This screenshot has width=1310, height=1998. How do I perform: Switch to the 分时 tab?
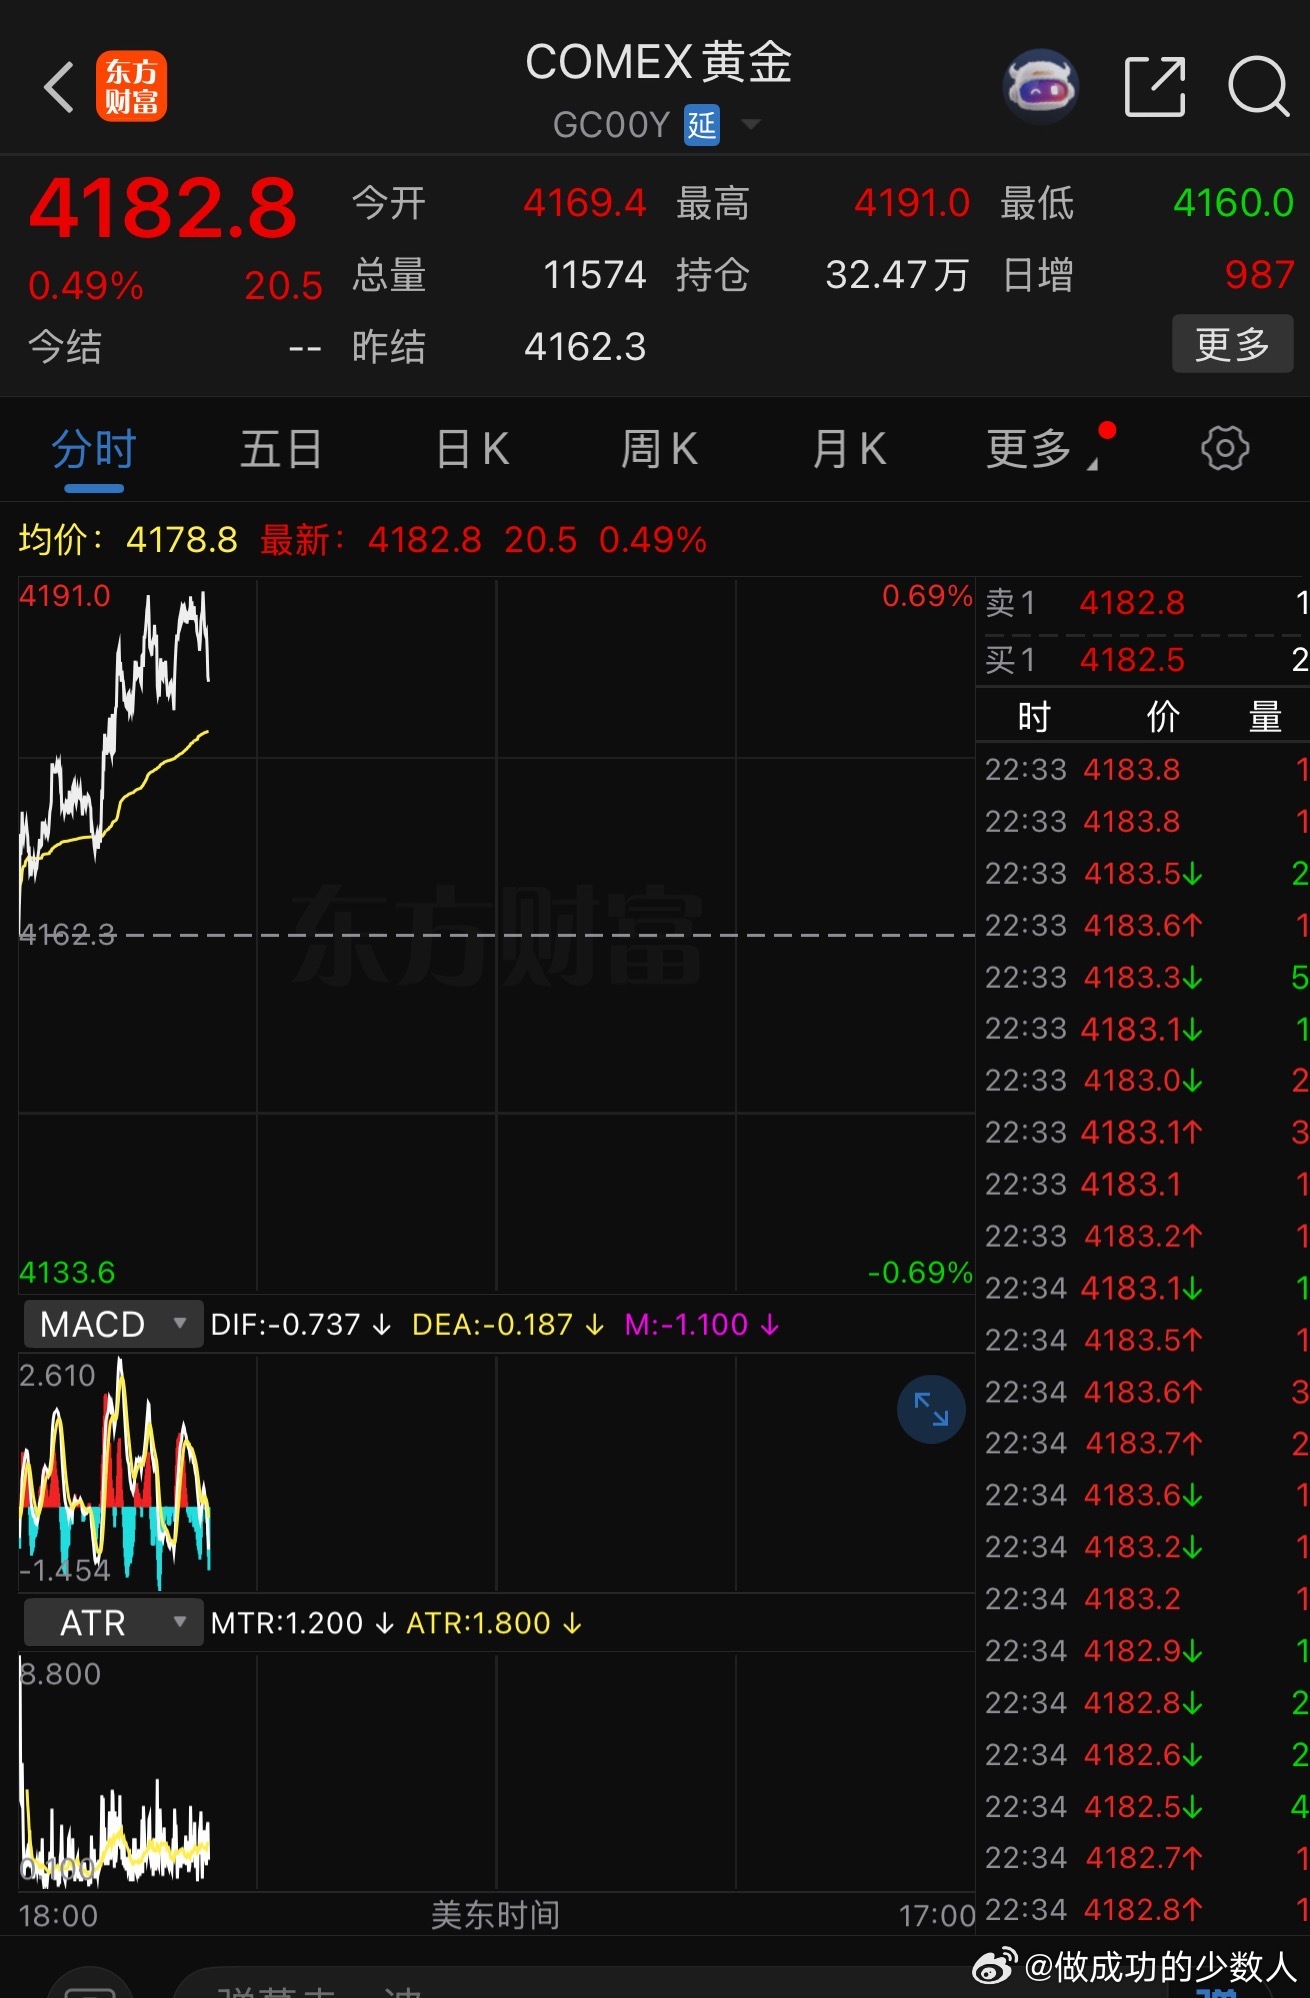pyautogui.click(x=94, y=449)
